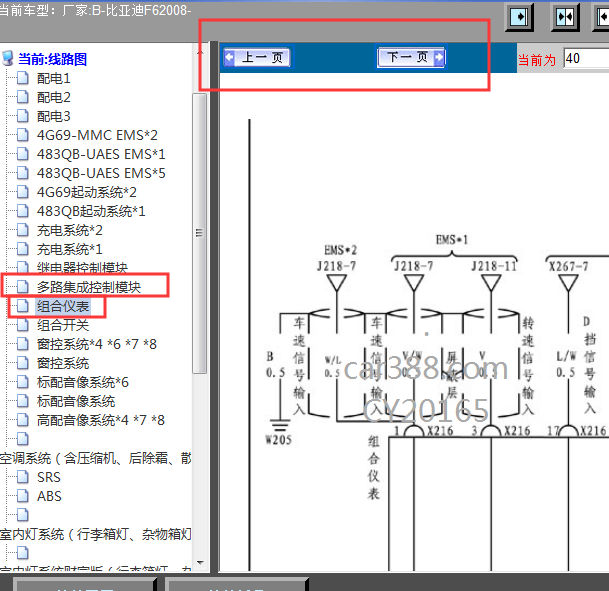Click the 上一页 previous page button
The image size is (609, 591).
[257, 57]
